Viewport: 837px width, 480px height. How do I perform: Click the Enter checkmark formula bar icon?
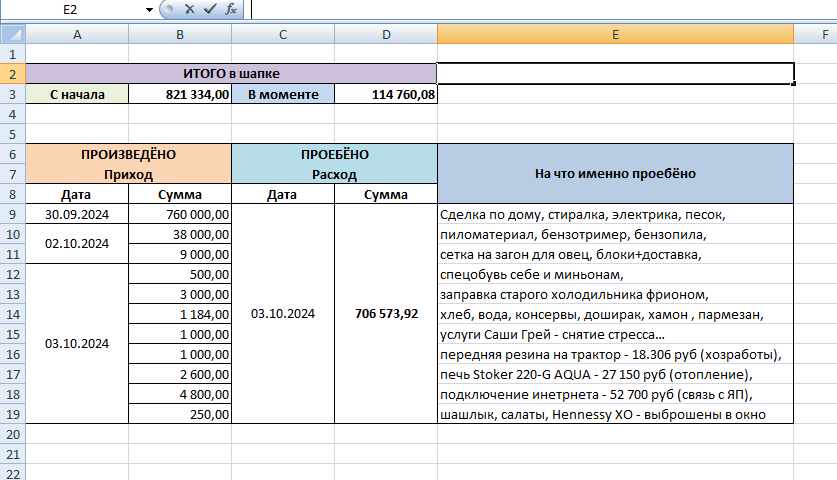(x=210, y=9)
